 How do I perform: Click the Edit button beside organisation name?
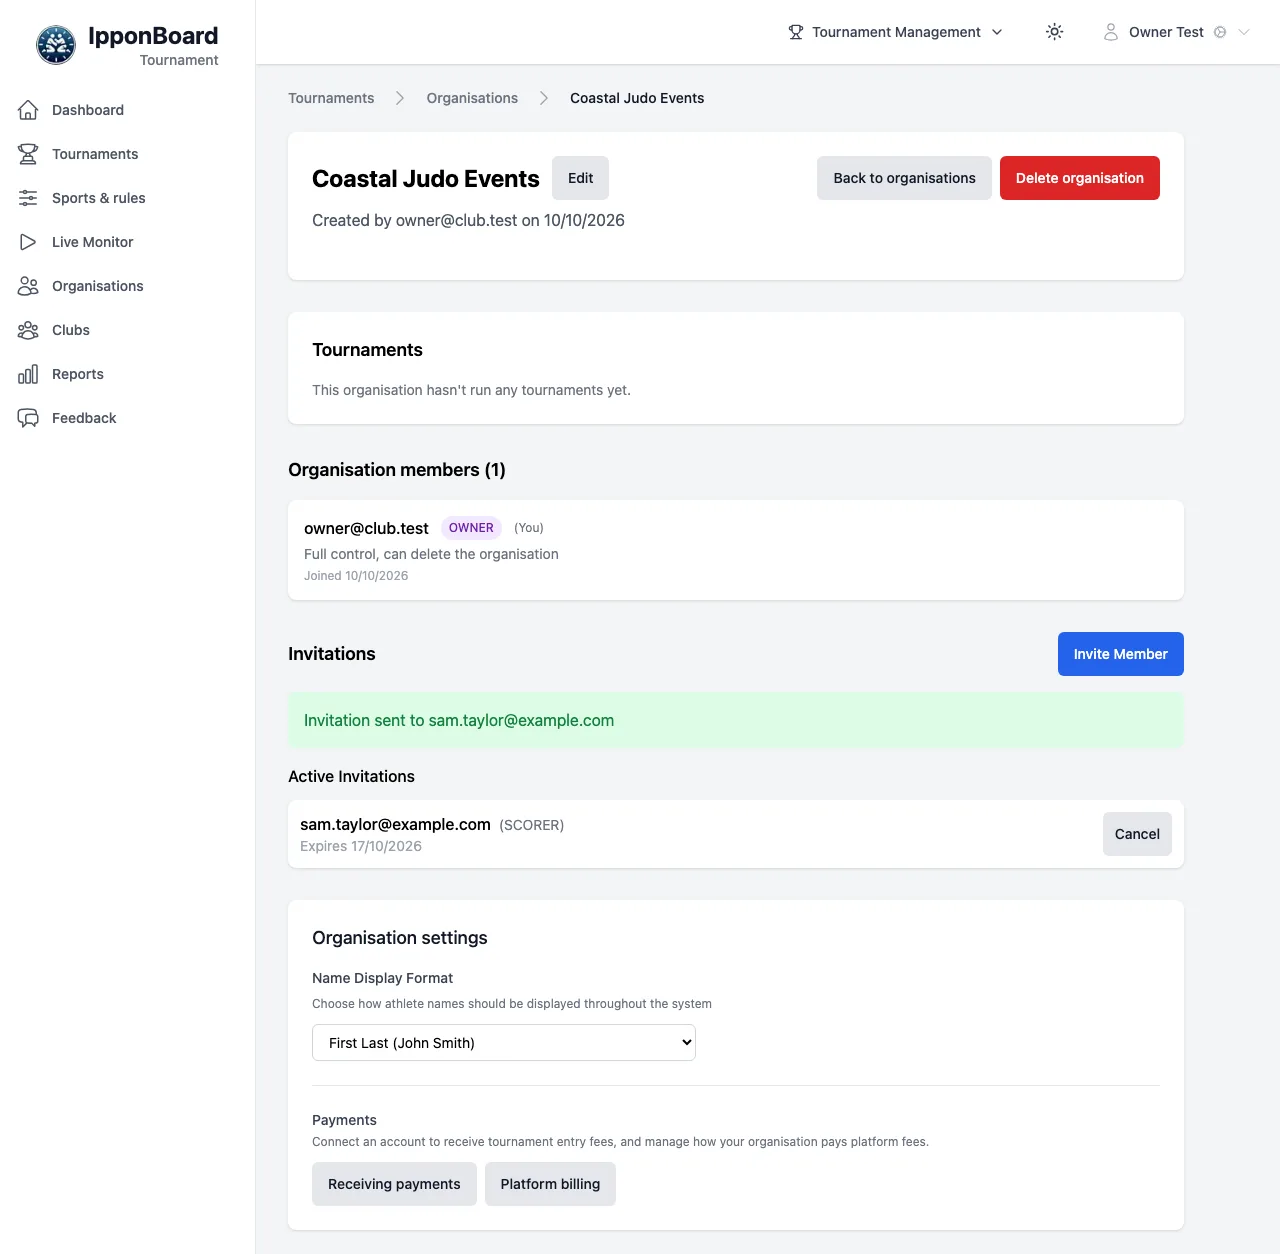point(580,178)
